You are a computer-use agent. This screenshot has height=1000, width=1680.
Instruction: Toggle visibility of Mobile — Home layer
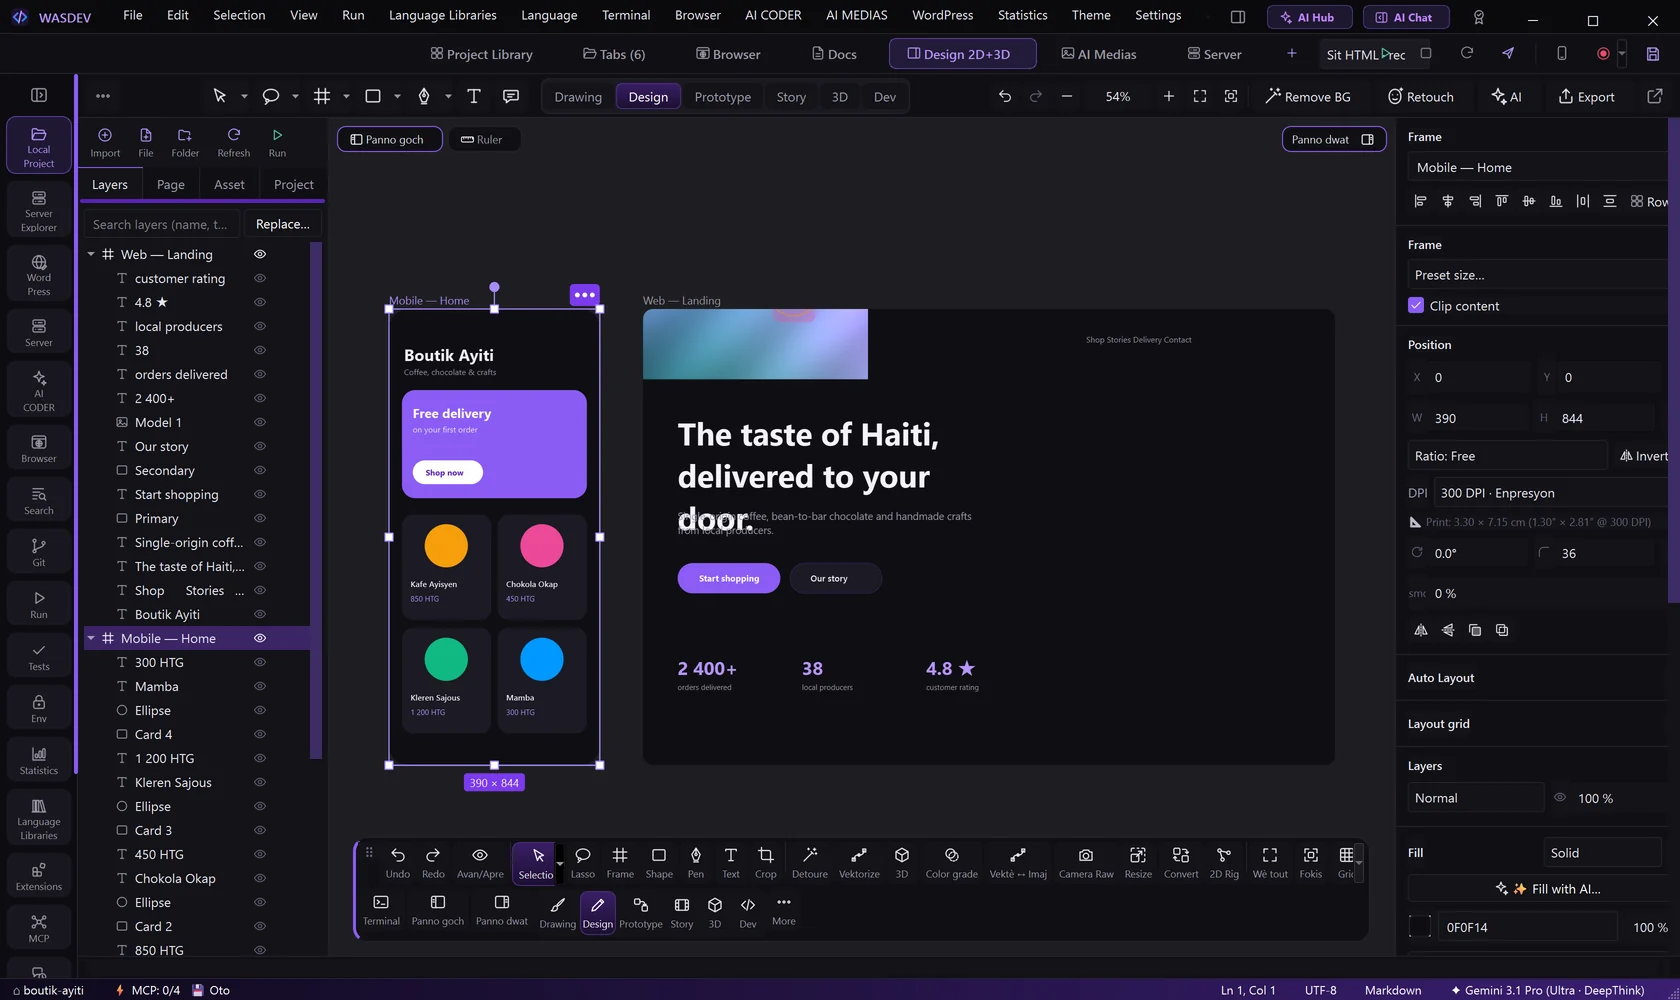point(260,639)
